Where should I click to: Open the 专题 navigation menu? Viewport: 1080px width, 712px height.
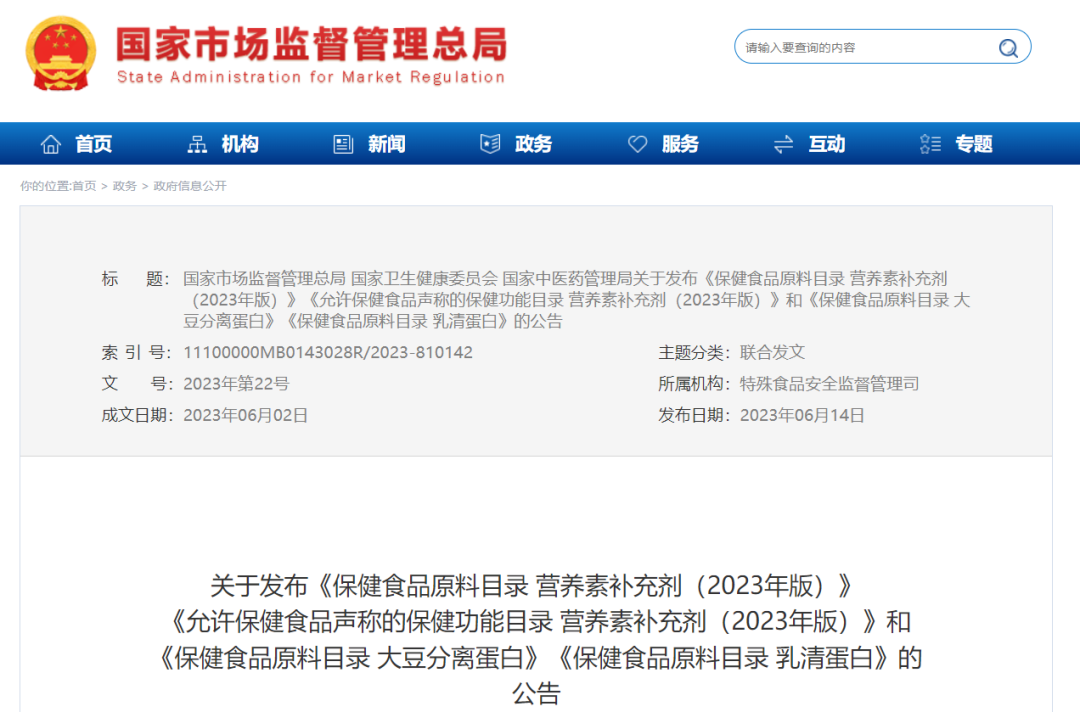pos(973,144)
